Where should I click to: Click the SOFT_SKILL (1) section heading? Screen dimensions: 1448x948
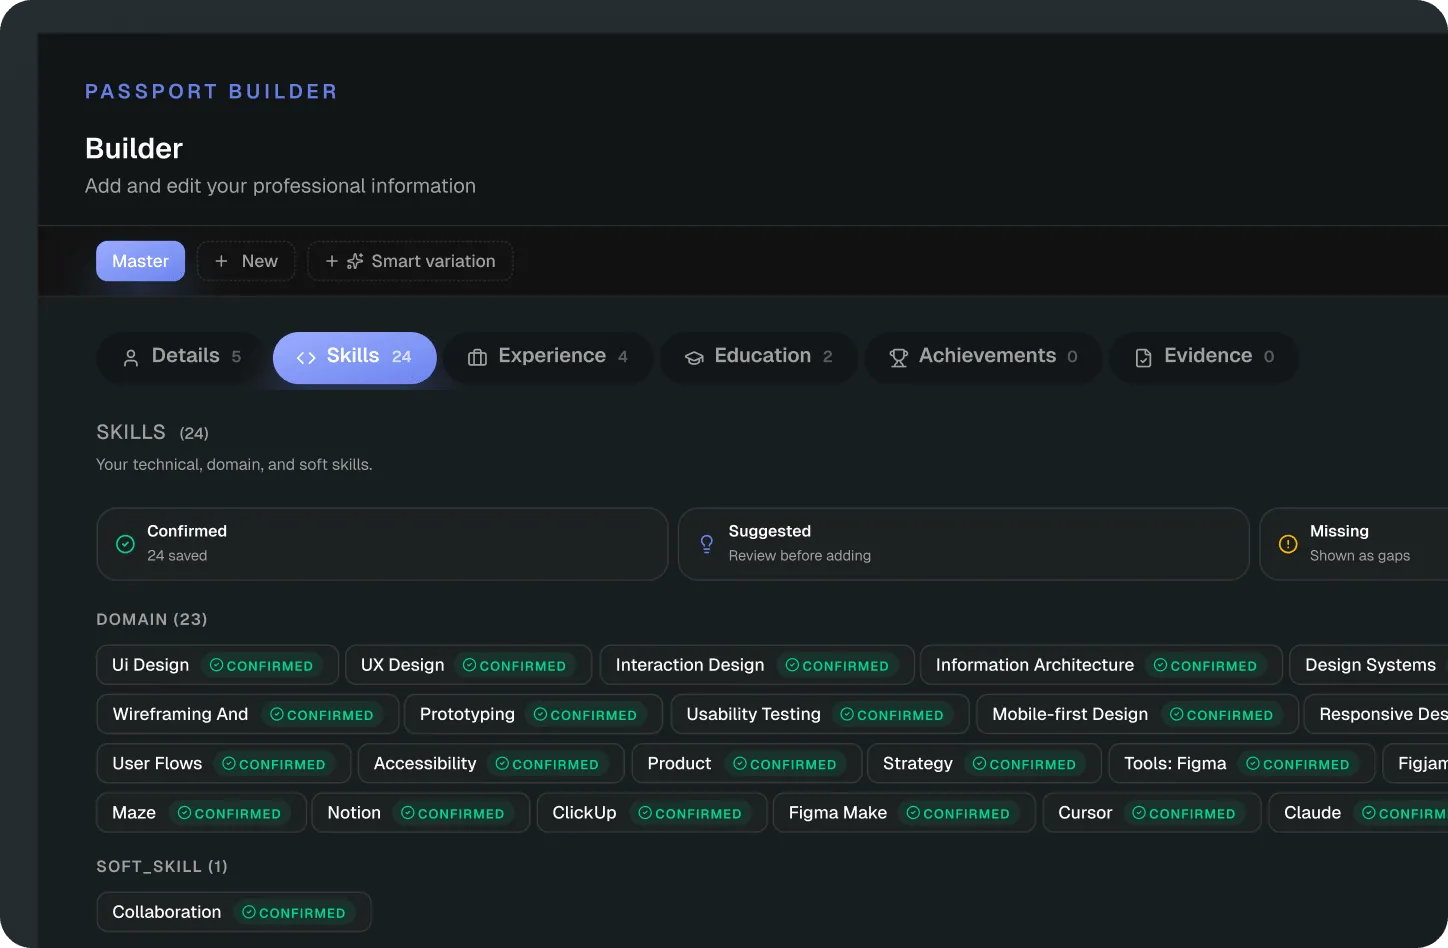point(162,866)
